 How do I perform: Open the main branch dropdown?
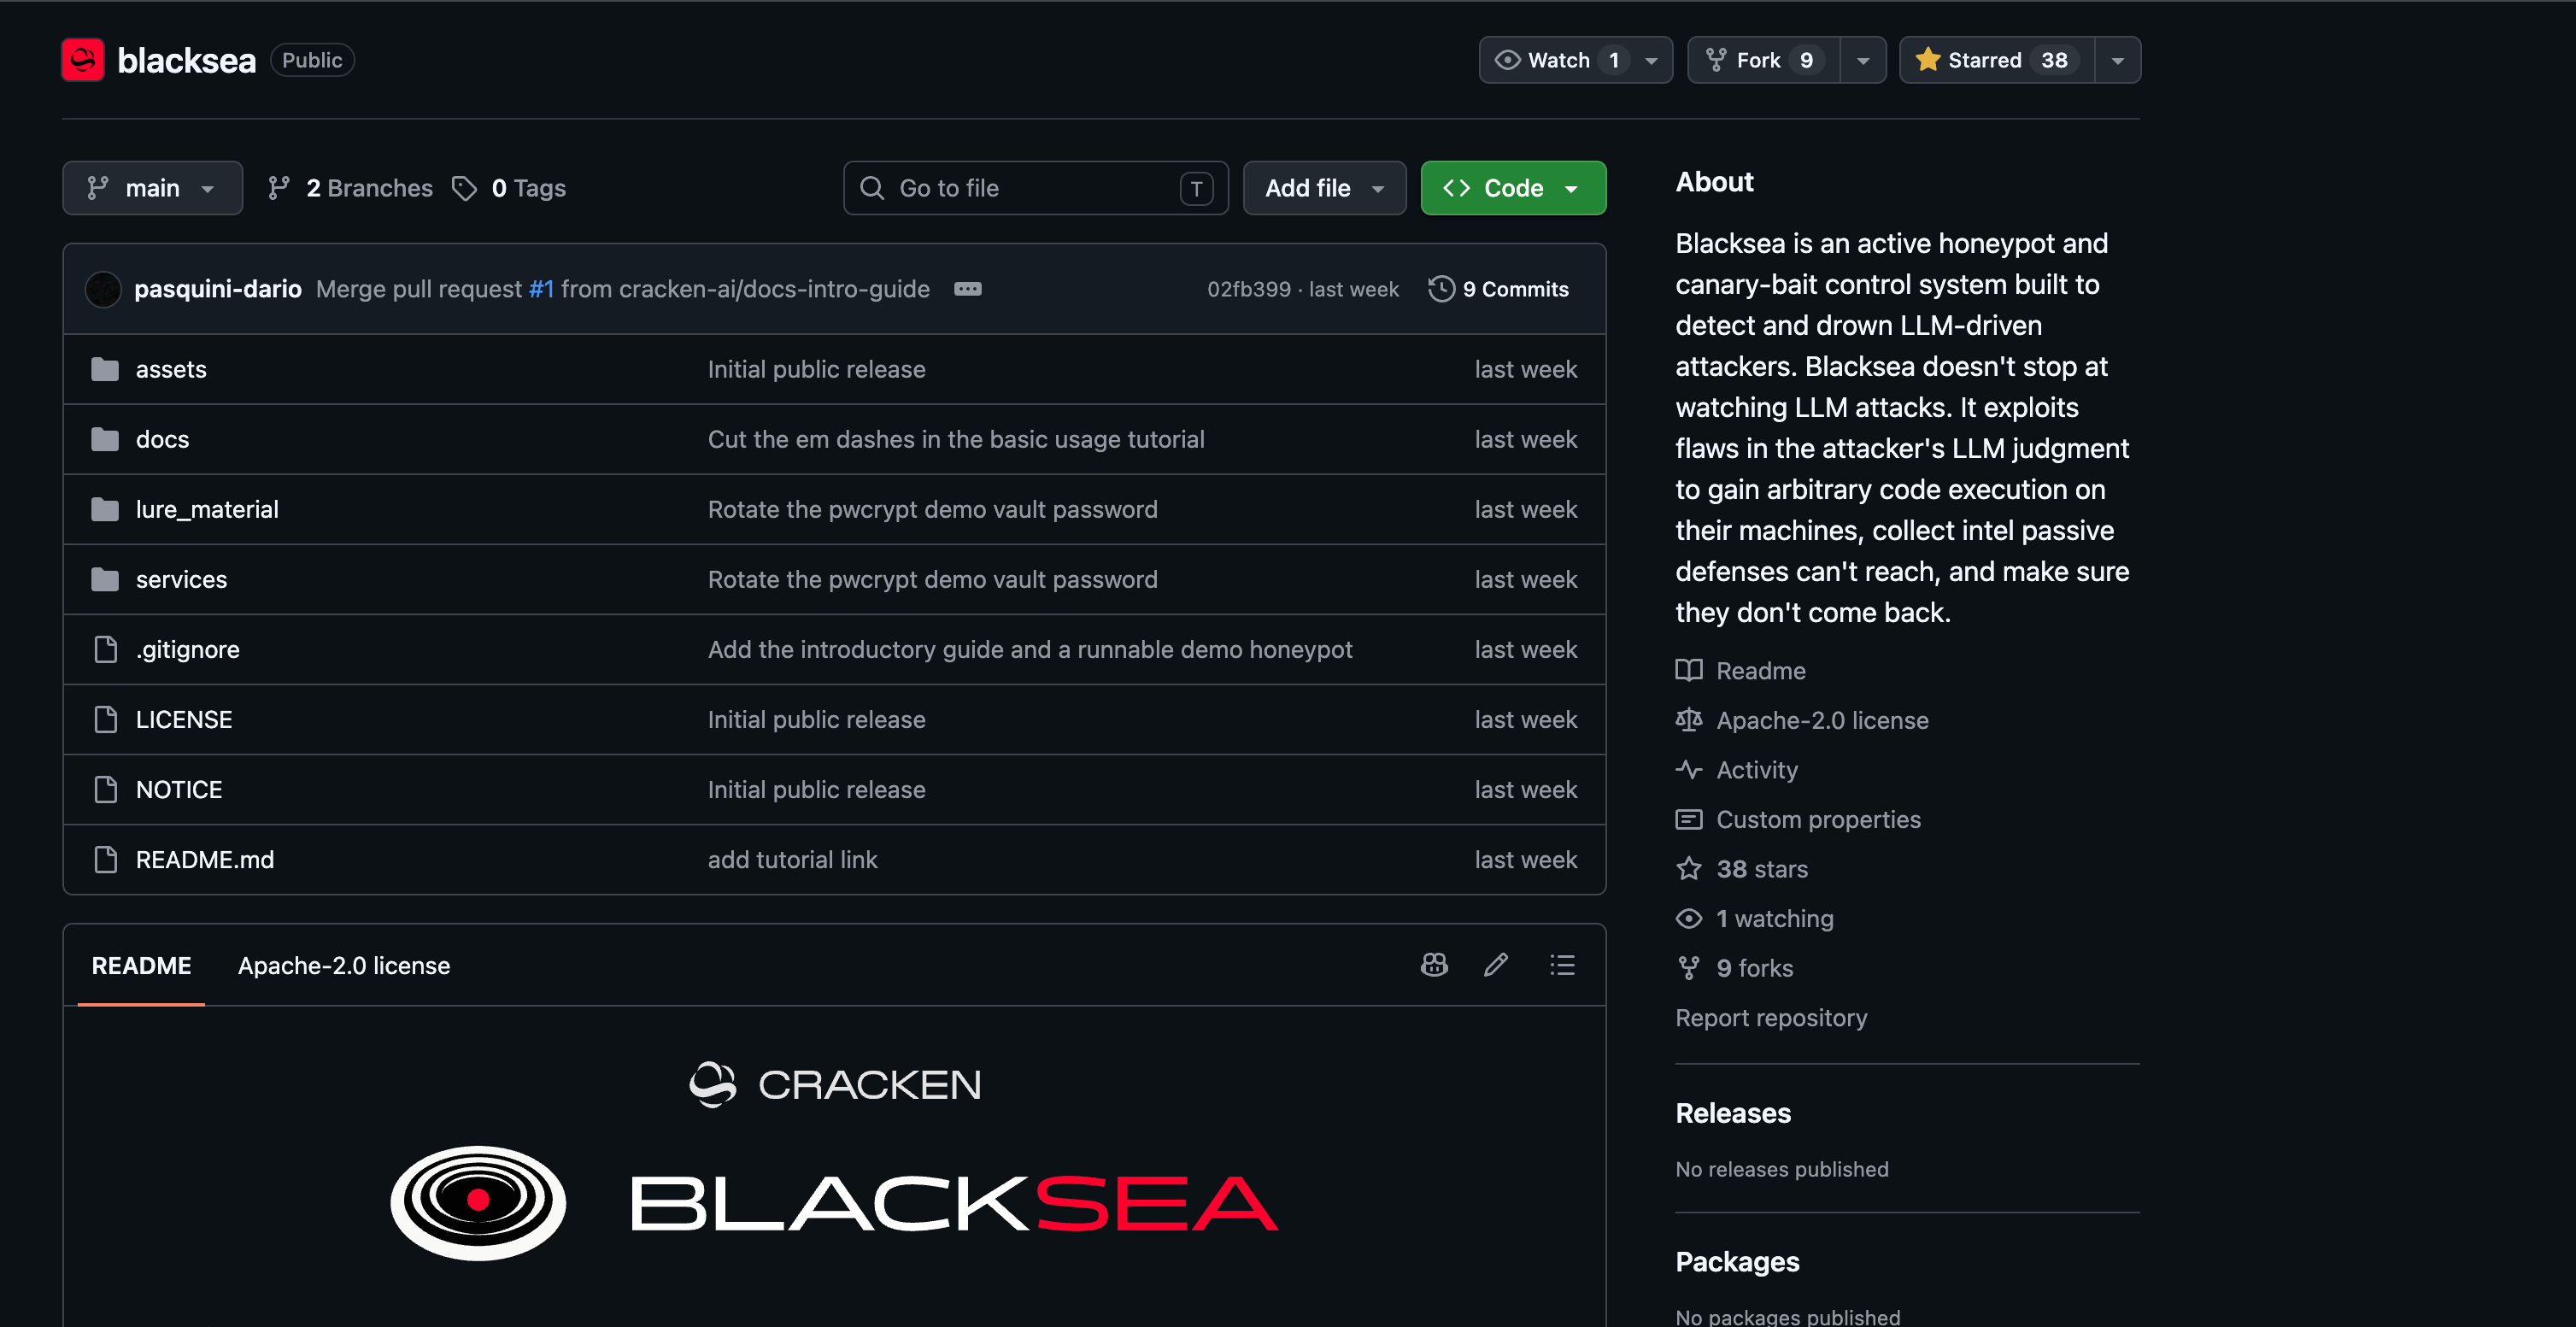click(x=152, y=188)
